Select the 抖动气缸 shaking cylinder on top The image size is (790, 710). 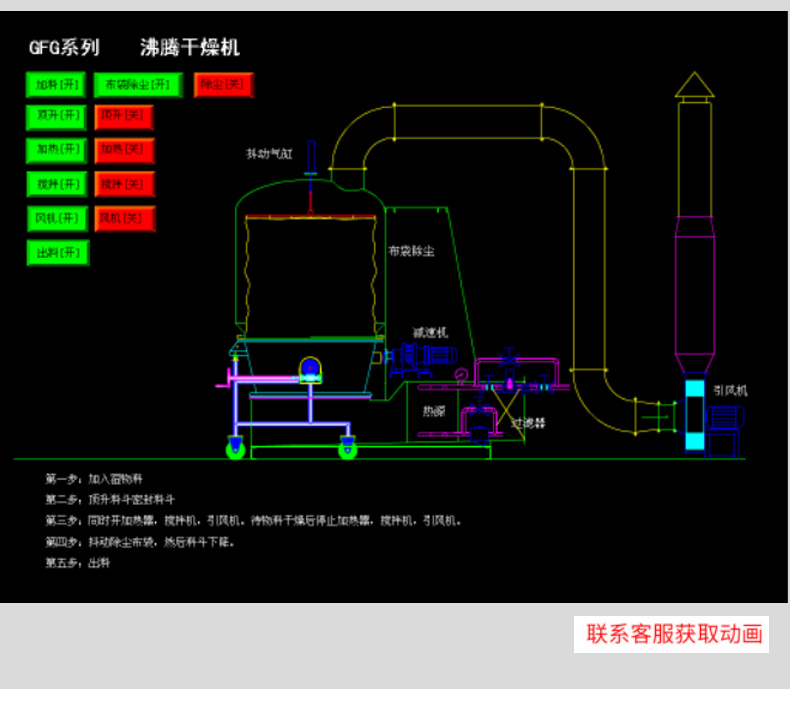click(312, 158)
